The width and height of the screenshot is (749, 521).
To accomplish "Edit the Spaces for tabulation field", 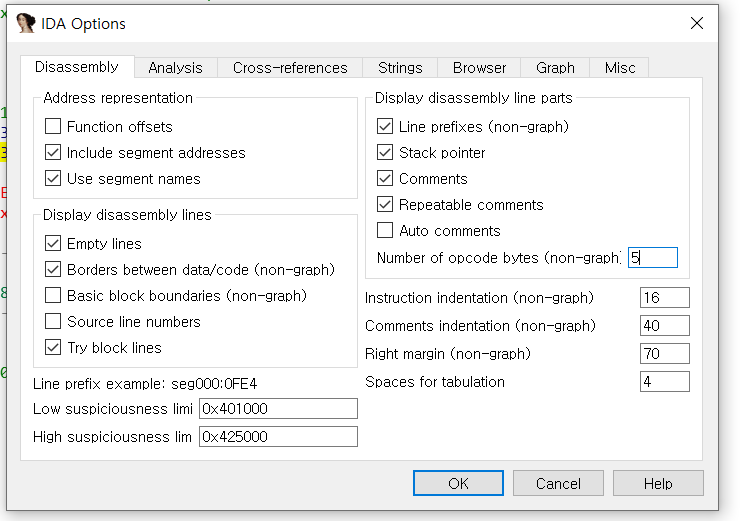I will (x=664, y=382).
